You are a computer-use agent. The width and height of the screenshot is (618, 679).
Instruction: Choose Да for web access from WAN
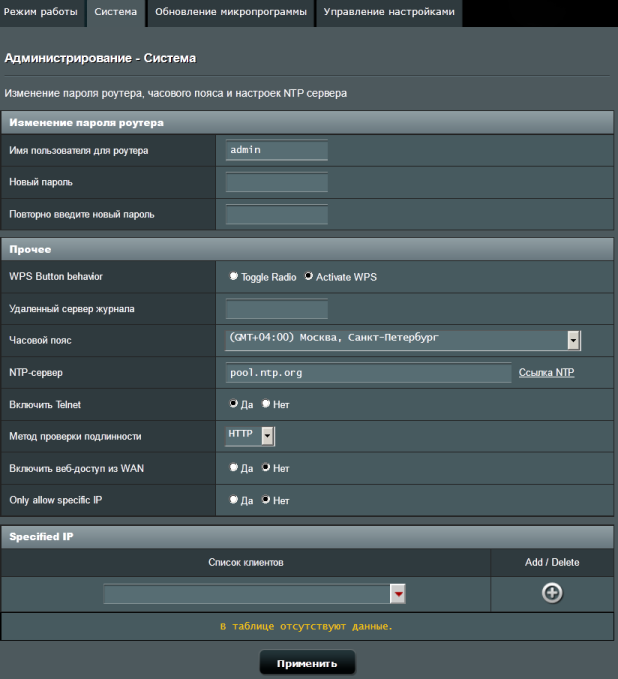pos(233,468)
